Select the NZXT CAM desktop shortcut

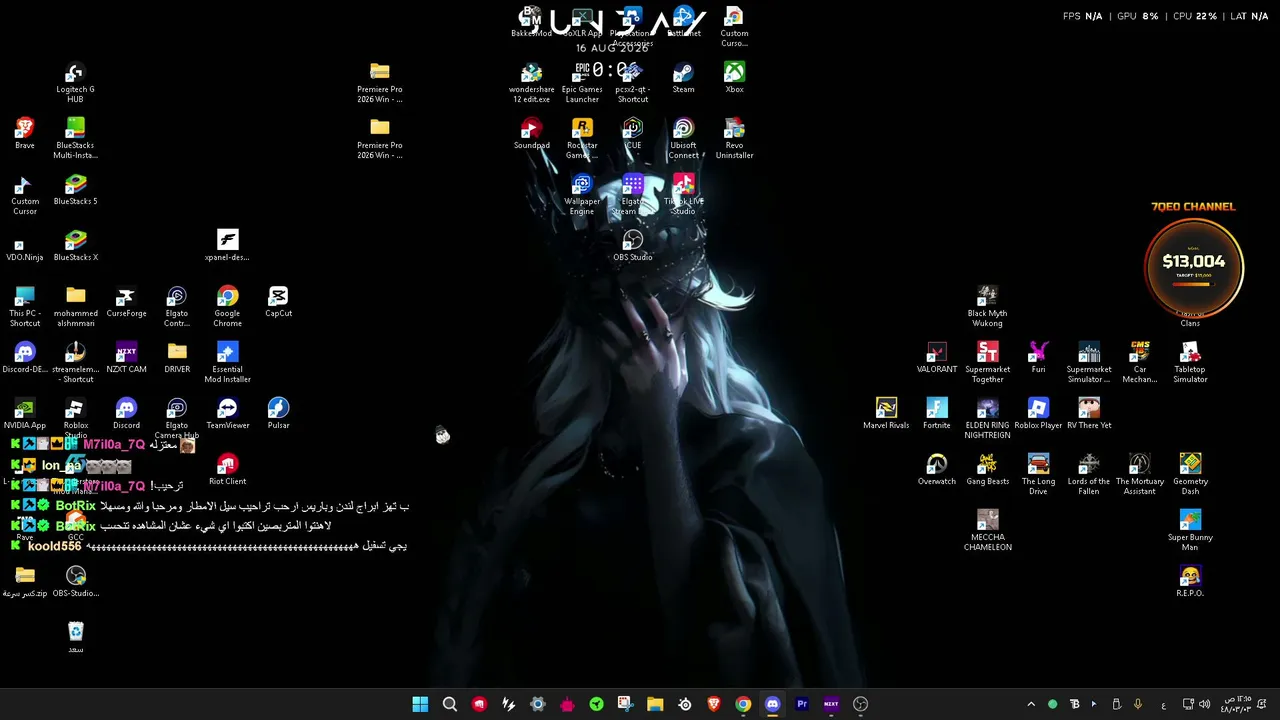(126, 358)
